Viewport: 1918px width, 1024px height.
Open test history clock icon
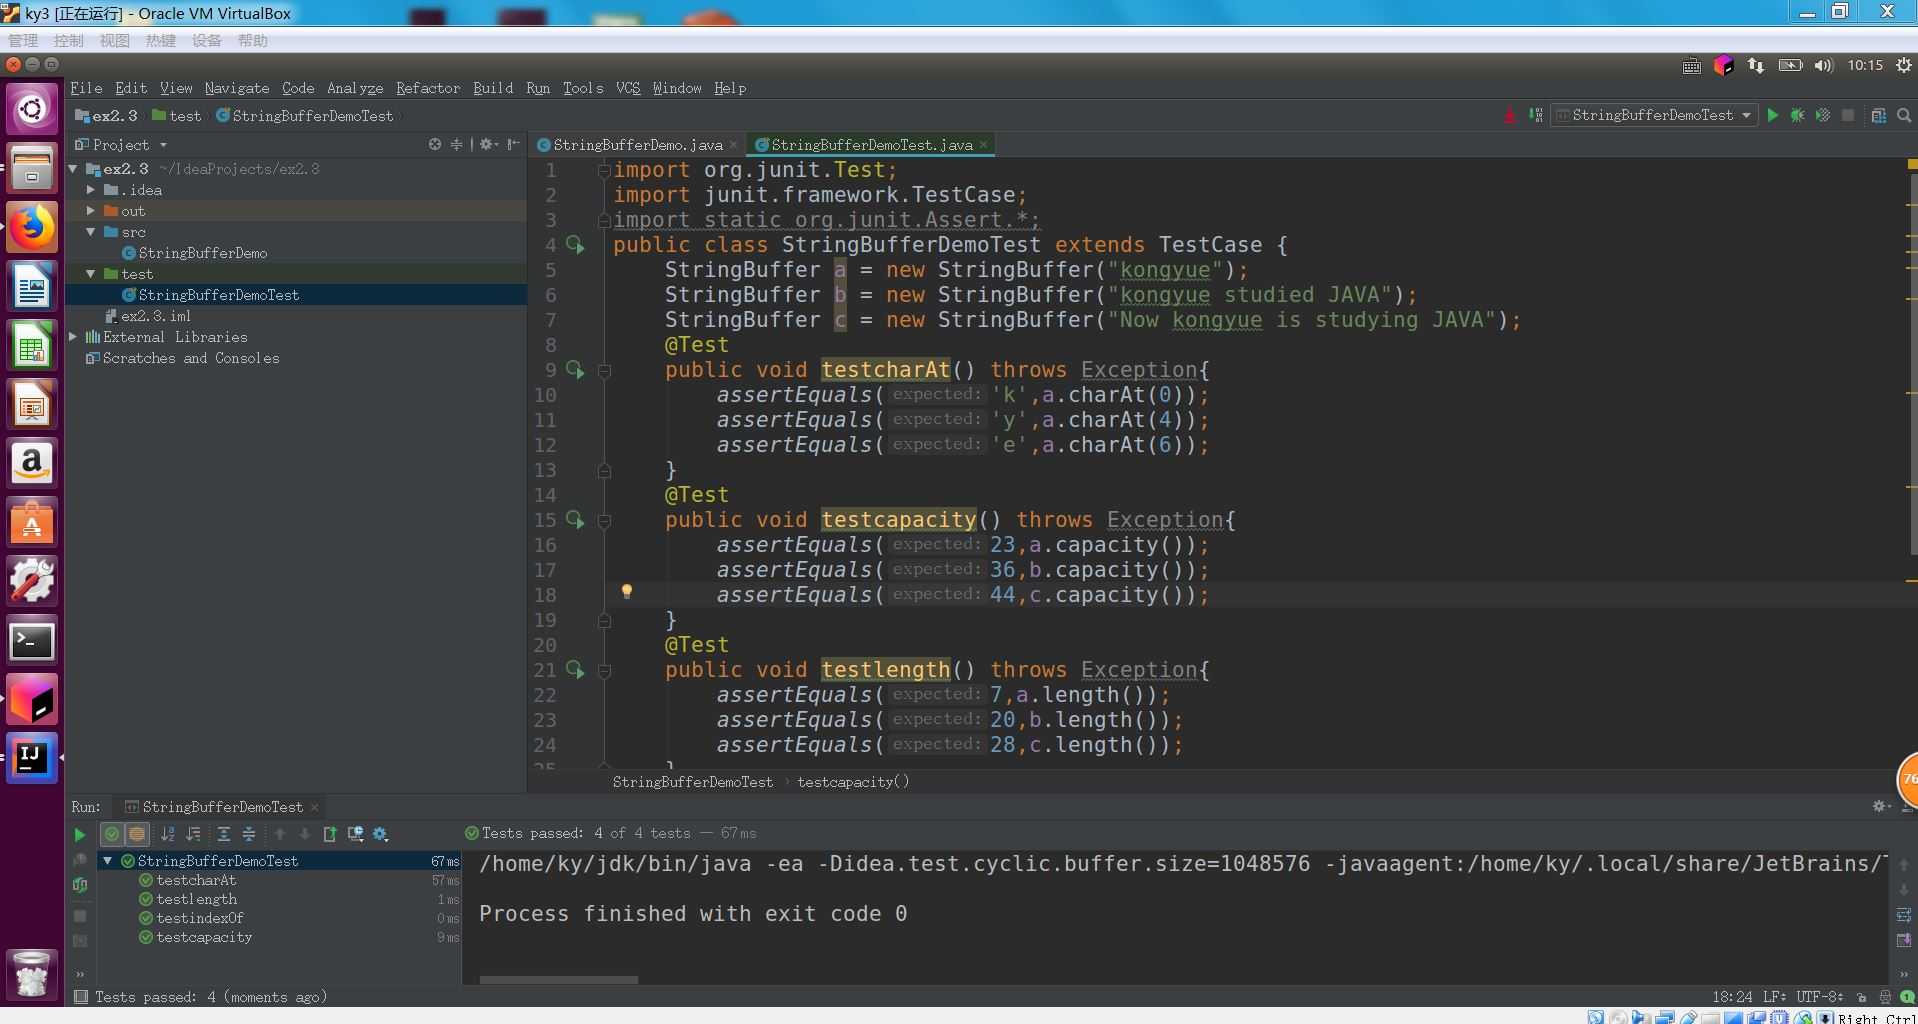pyautogui.click(x=355, y=834)
